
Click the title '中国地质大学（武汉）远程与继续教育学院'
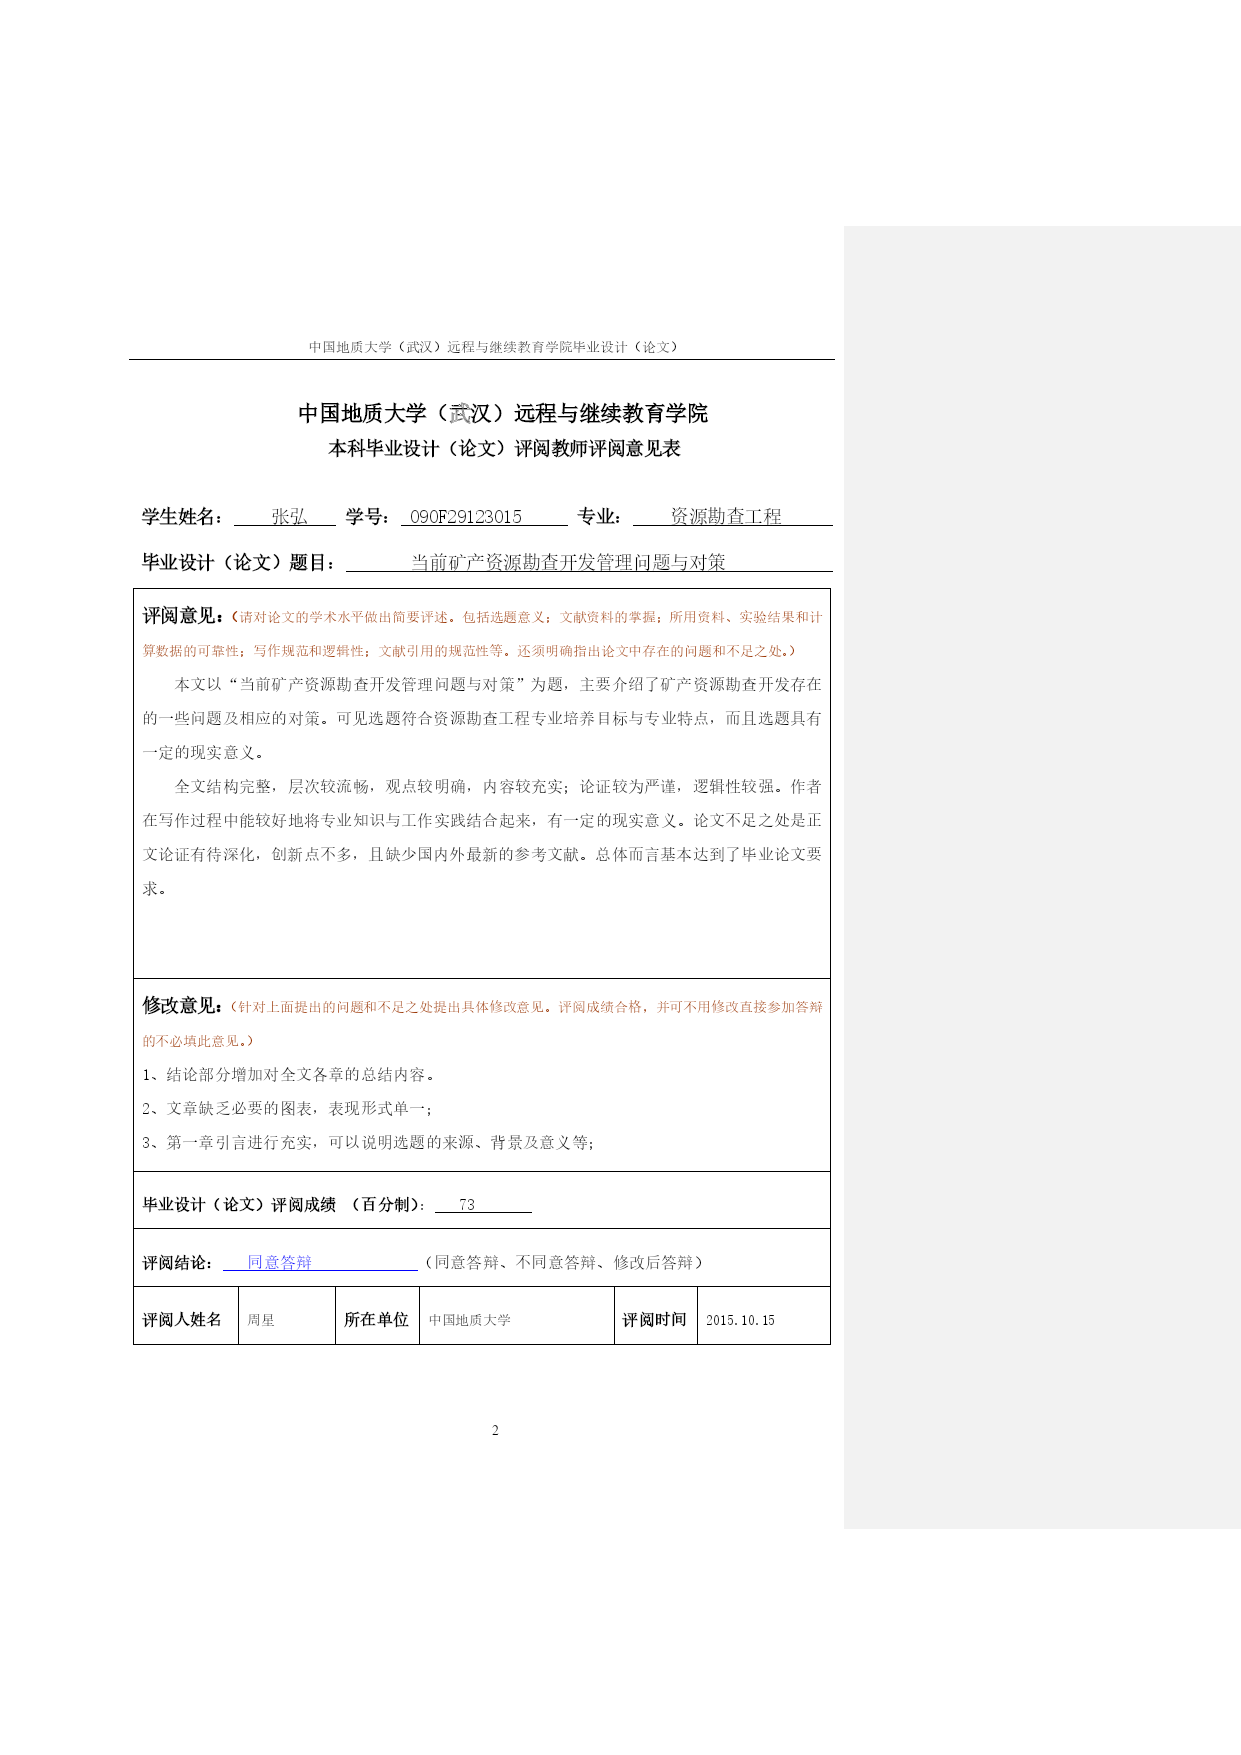(x=503, y=413)
